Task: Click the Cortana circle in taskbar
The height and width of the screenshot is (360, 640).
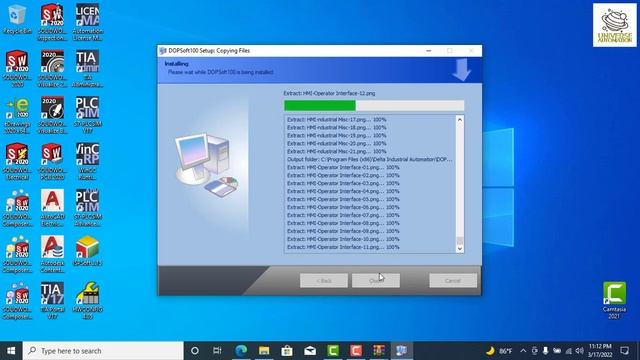Action: tap(195, 351)
